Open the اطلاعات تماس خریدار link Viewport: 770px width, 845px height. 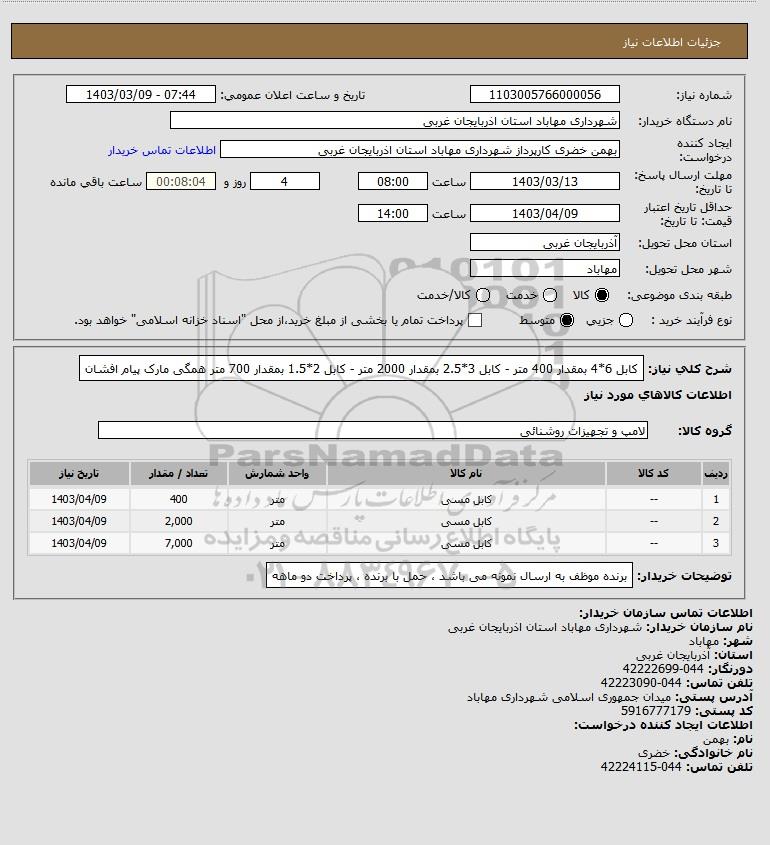tap(162, 150)
